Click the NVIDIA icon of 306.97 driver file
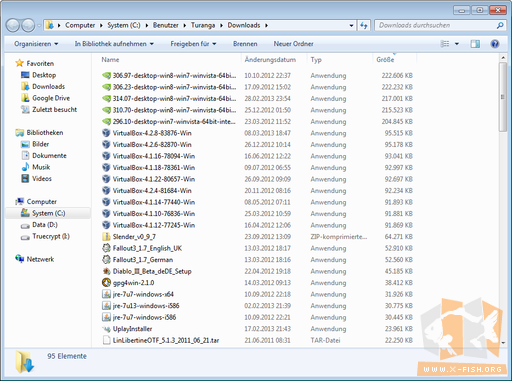512x381 pixels. tap(106, 76)
